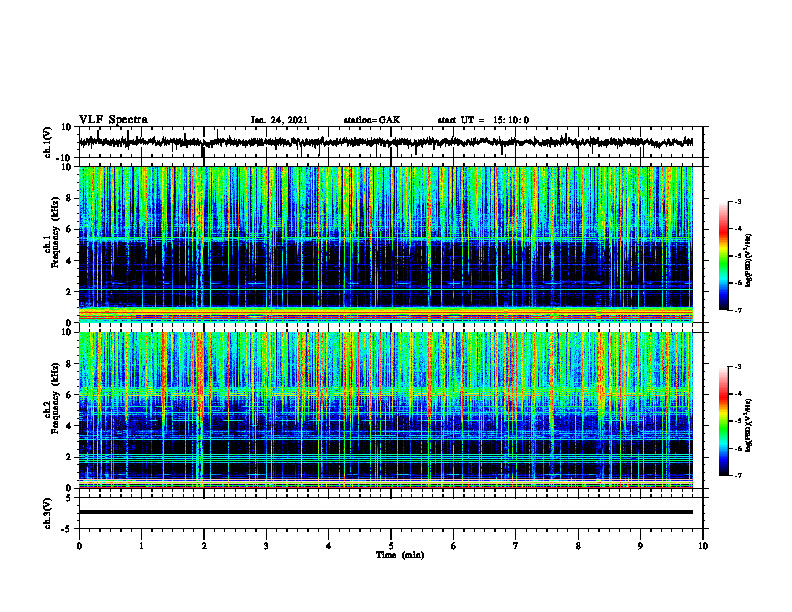The image size is (792, 612).
Task: Click the "start UT = 15:10:0" text
Action: point(483,120)
